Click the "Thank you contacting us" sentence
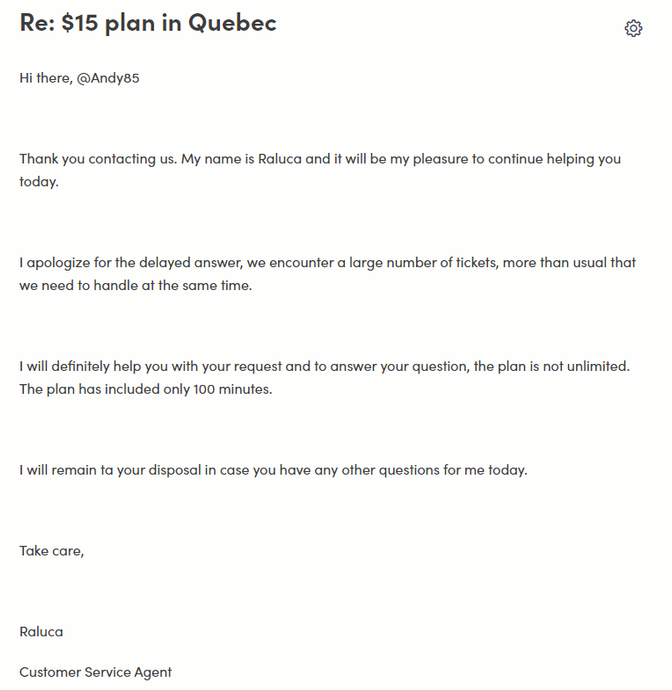Viewport: 672px width, 690px height. [98, 159]
